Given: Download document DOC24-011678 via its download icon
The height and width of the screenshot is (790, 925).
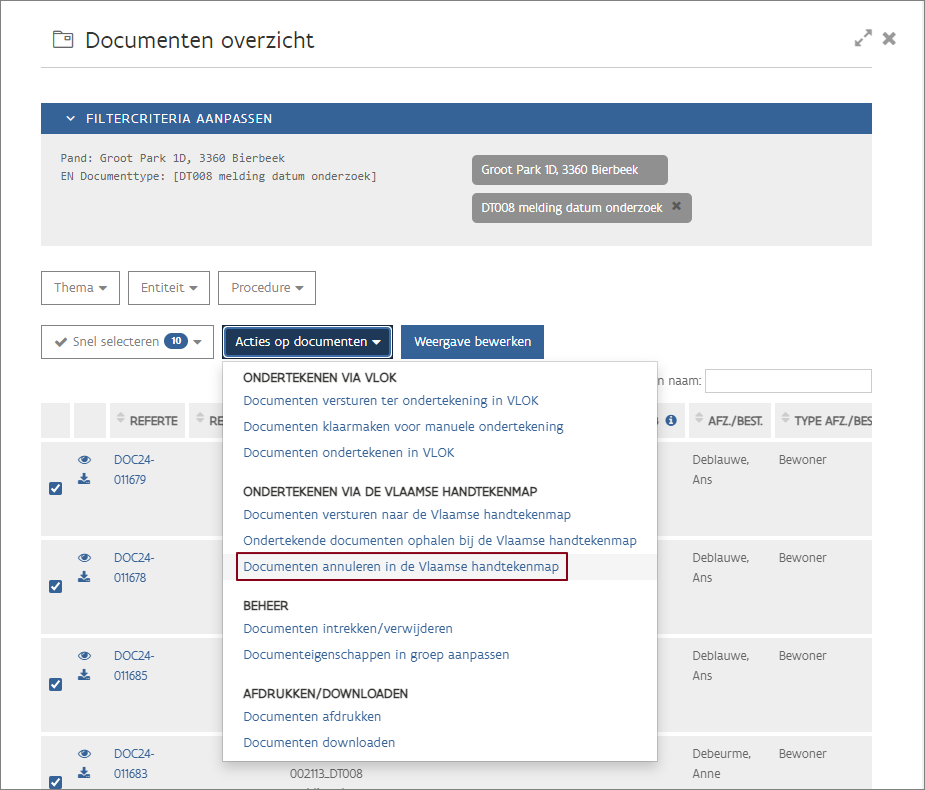Looking at the screenshot, I should tap(85, 577).
